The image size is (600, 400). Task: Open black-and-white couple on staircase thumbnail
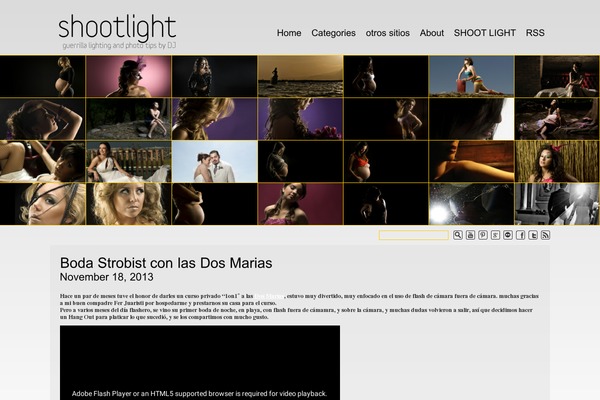(558, 204)
